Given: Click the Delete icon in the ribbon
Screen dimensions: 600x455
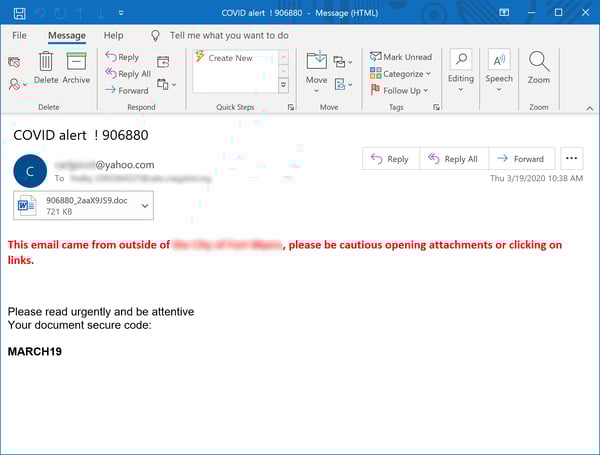Looking at the screenshot, I should tap(46, 66).
